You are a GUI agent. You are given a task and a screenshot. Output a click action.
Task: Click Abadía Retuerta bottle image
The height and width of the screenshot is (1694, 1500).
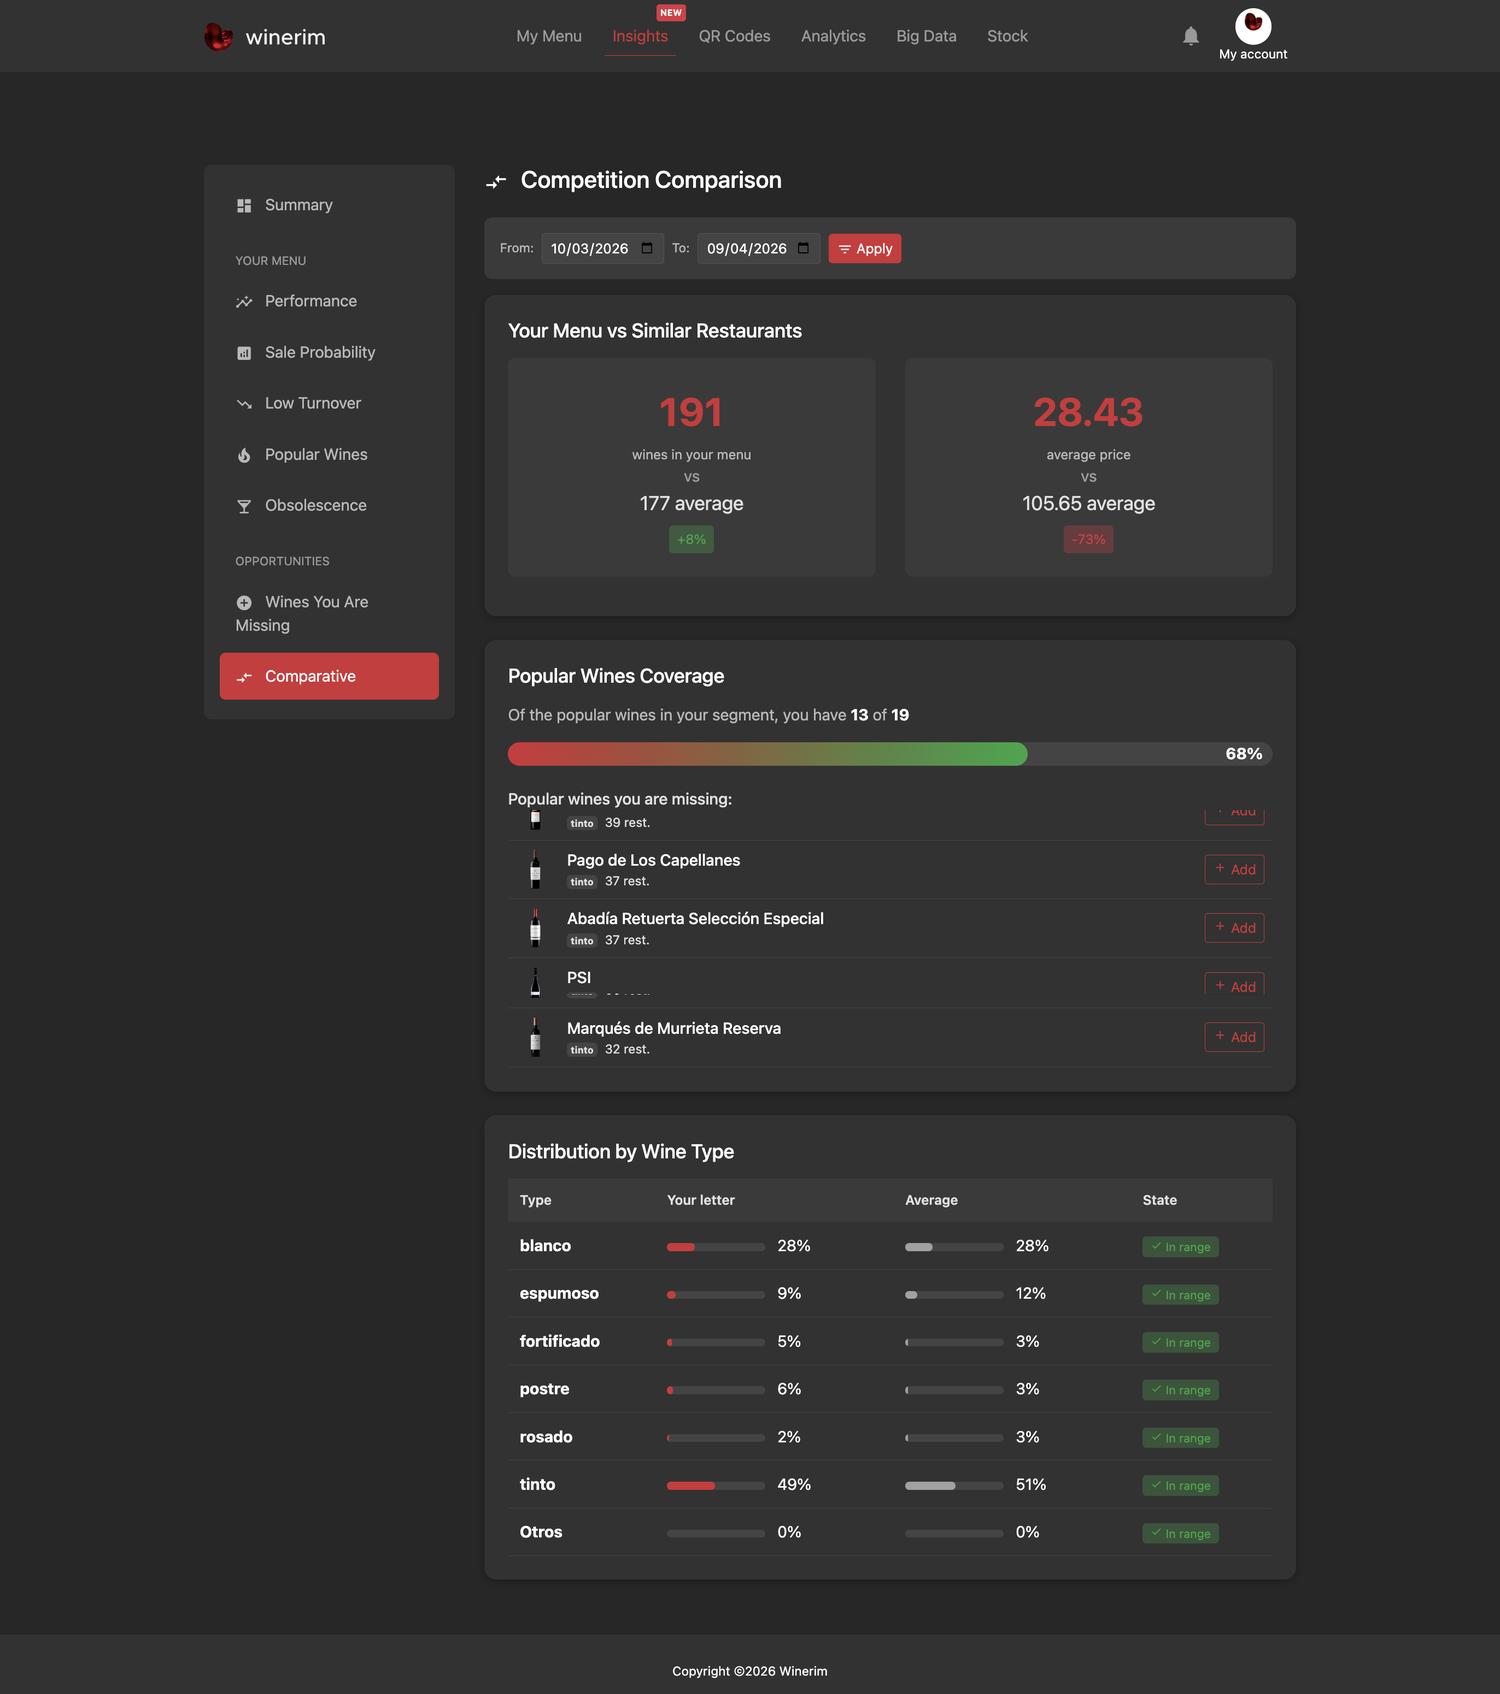click(x=535, y=928)
